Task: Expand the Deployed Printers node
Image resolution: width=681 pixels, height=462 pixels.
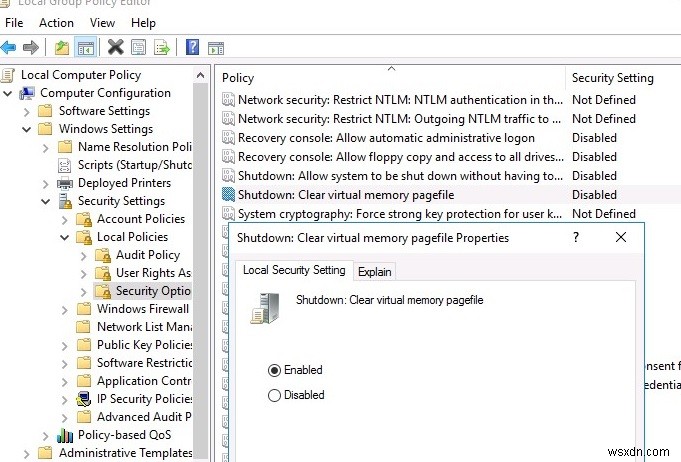Action: (x=46, y=184)
